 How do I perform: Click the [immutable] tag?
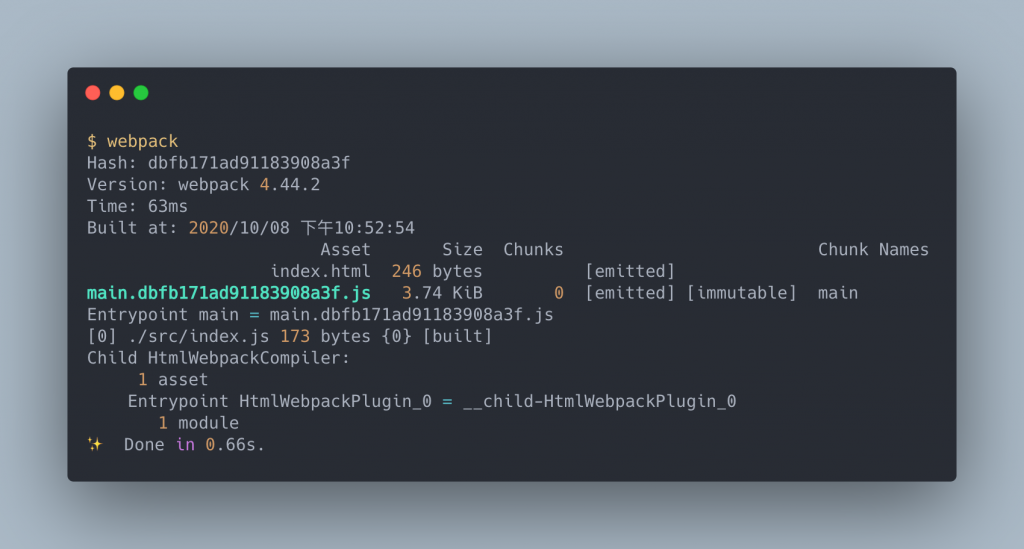click(x=742, y=293)
